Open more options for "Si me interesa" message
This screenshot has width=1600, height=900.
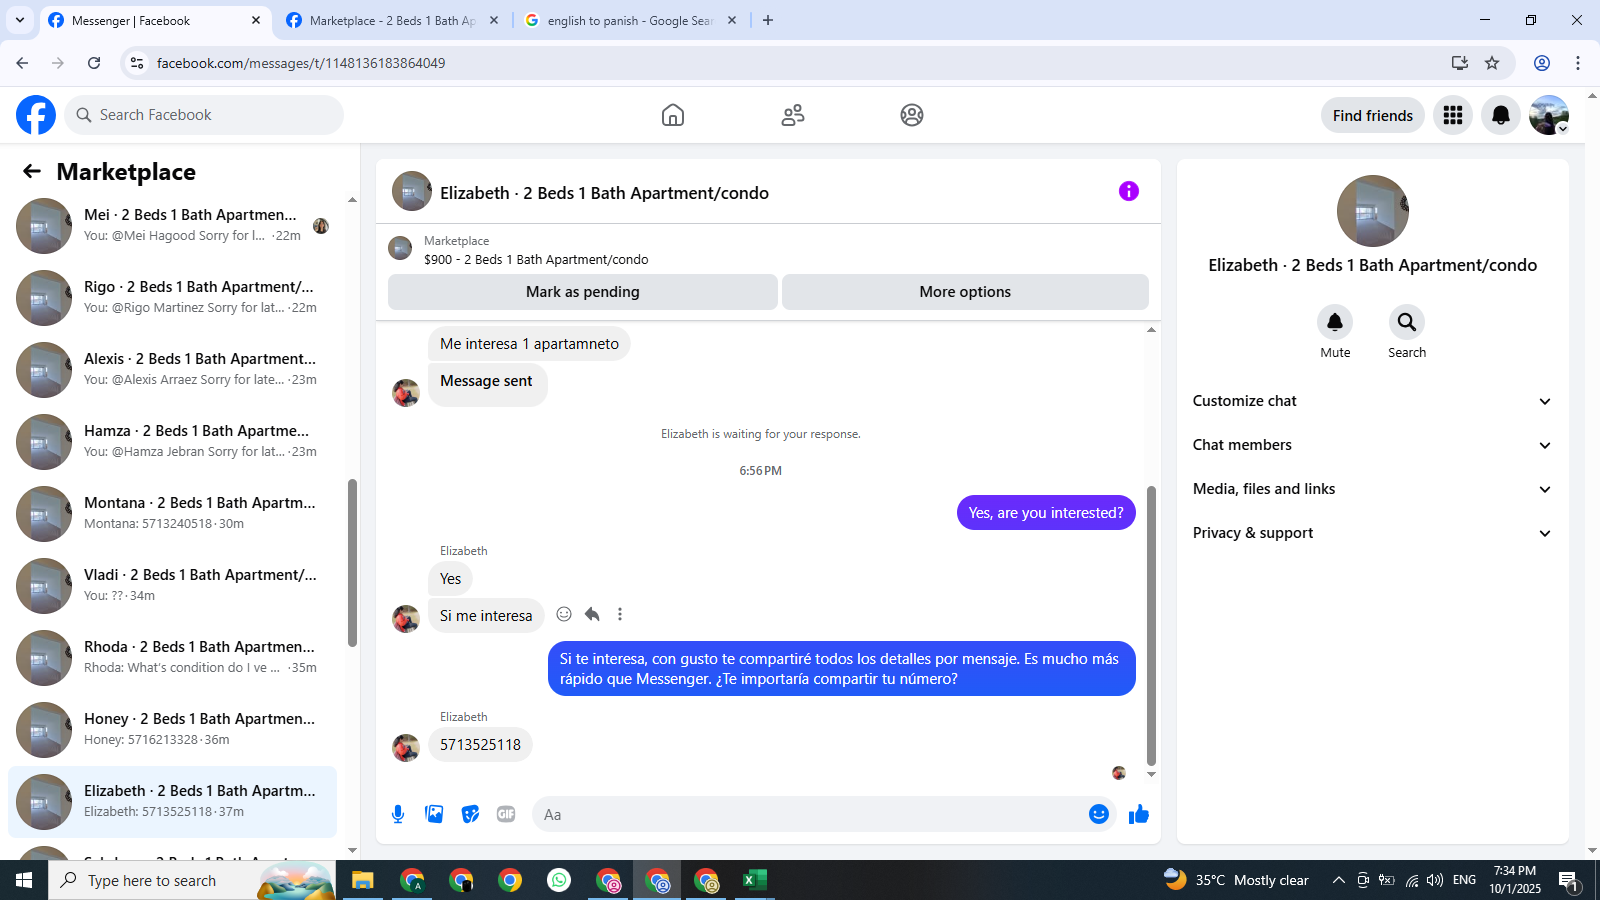620,614
